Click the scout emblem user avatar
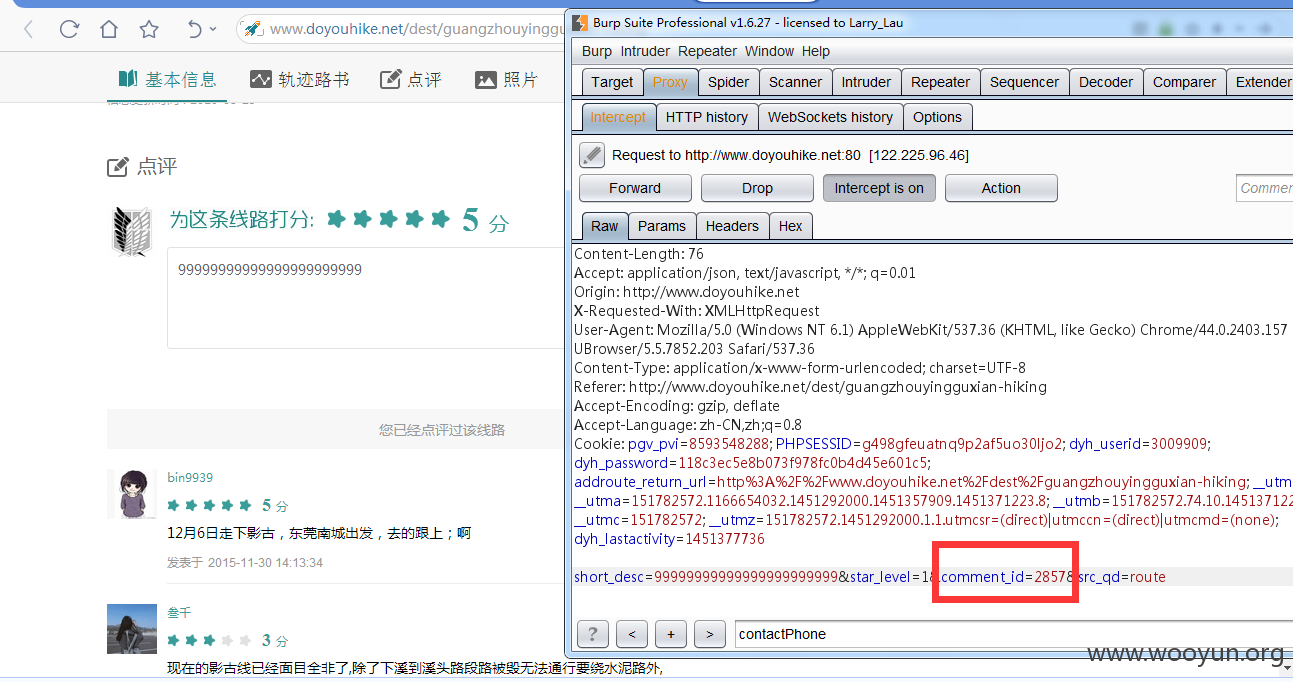 pyautogui.click(x=131, y=231)
